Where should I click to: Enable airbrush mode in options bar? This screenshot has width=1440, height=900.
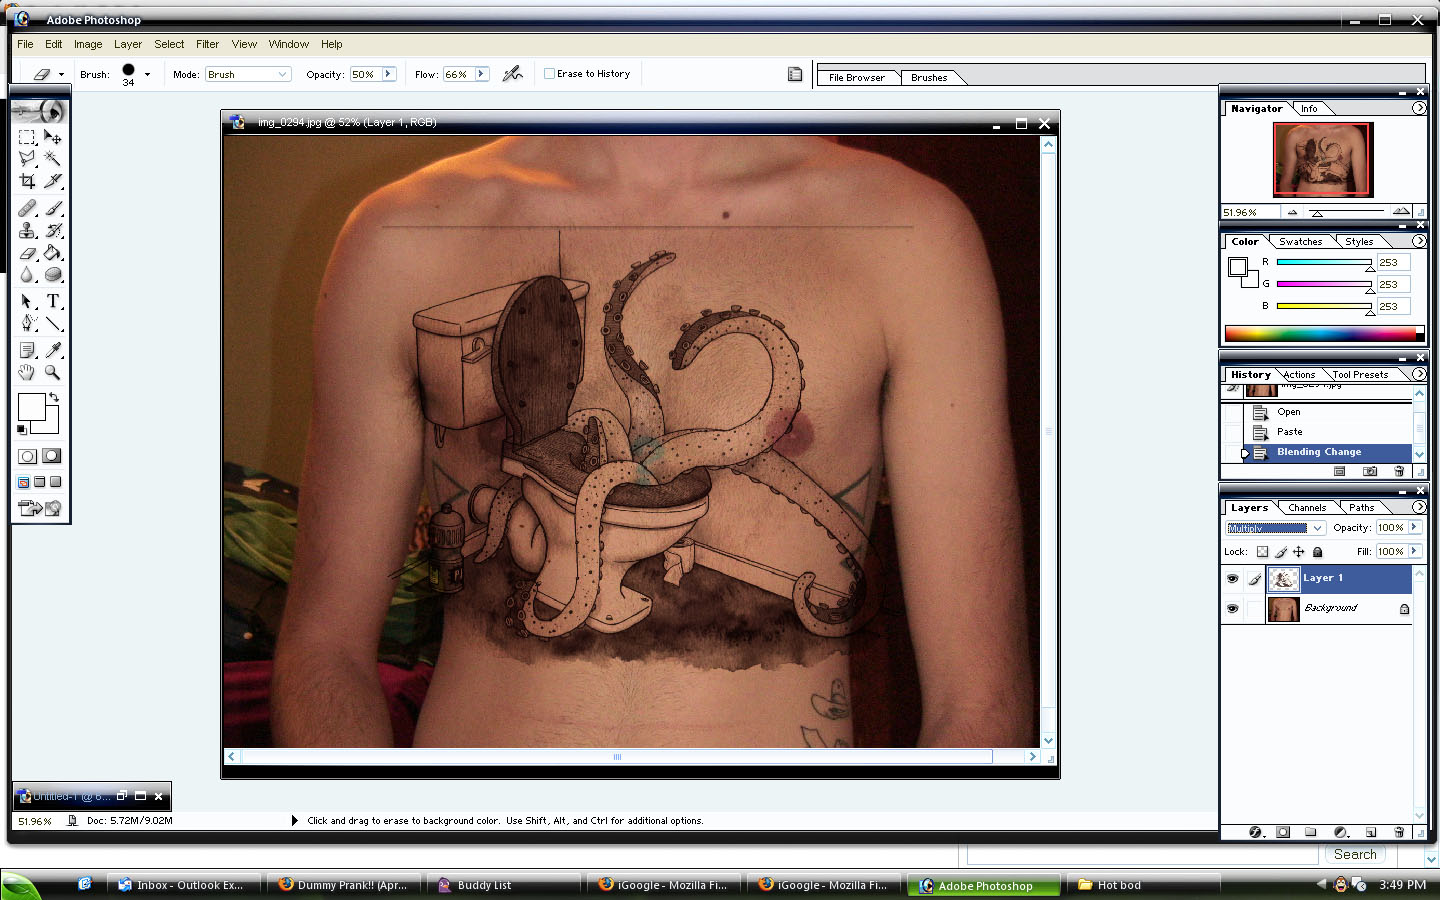pyautogui.click(x=512, y=73)
